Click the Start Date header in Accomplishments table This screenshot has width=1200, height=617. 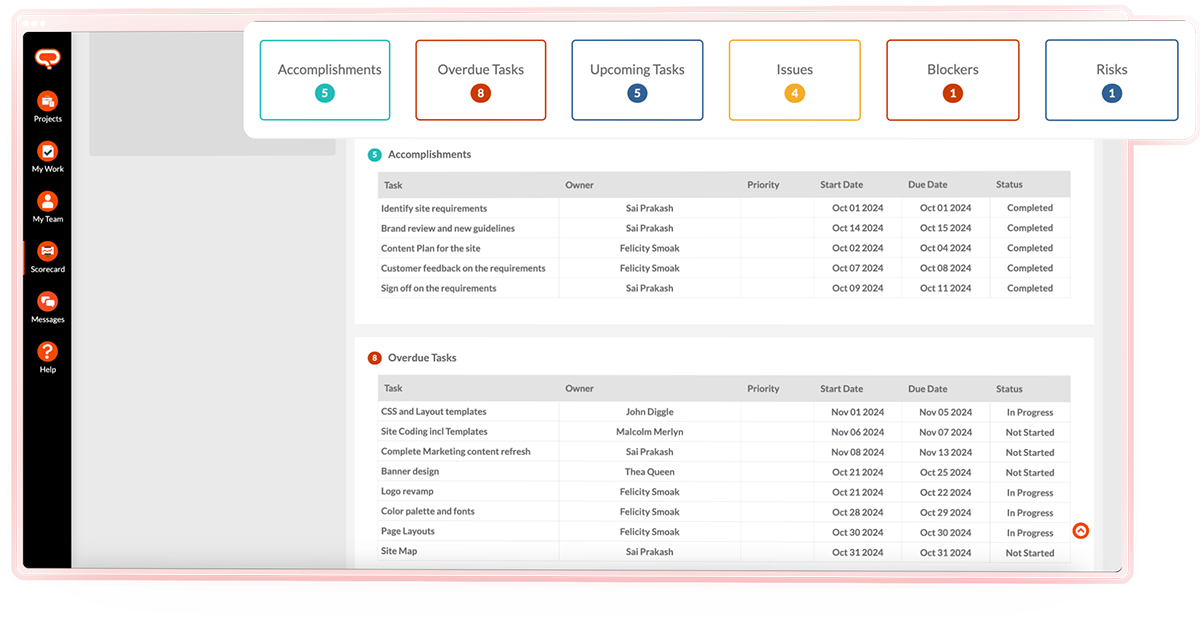[x=841, y=185]
